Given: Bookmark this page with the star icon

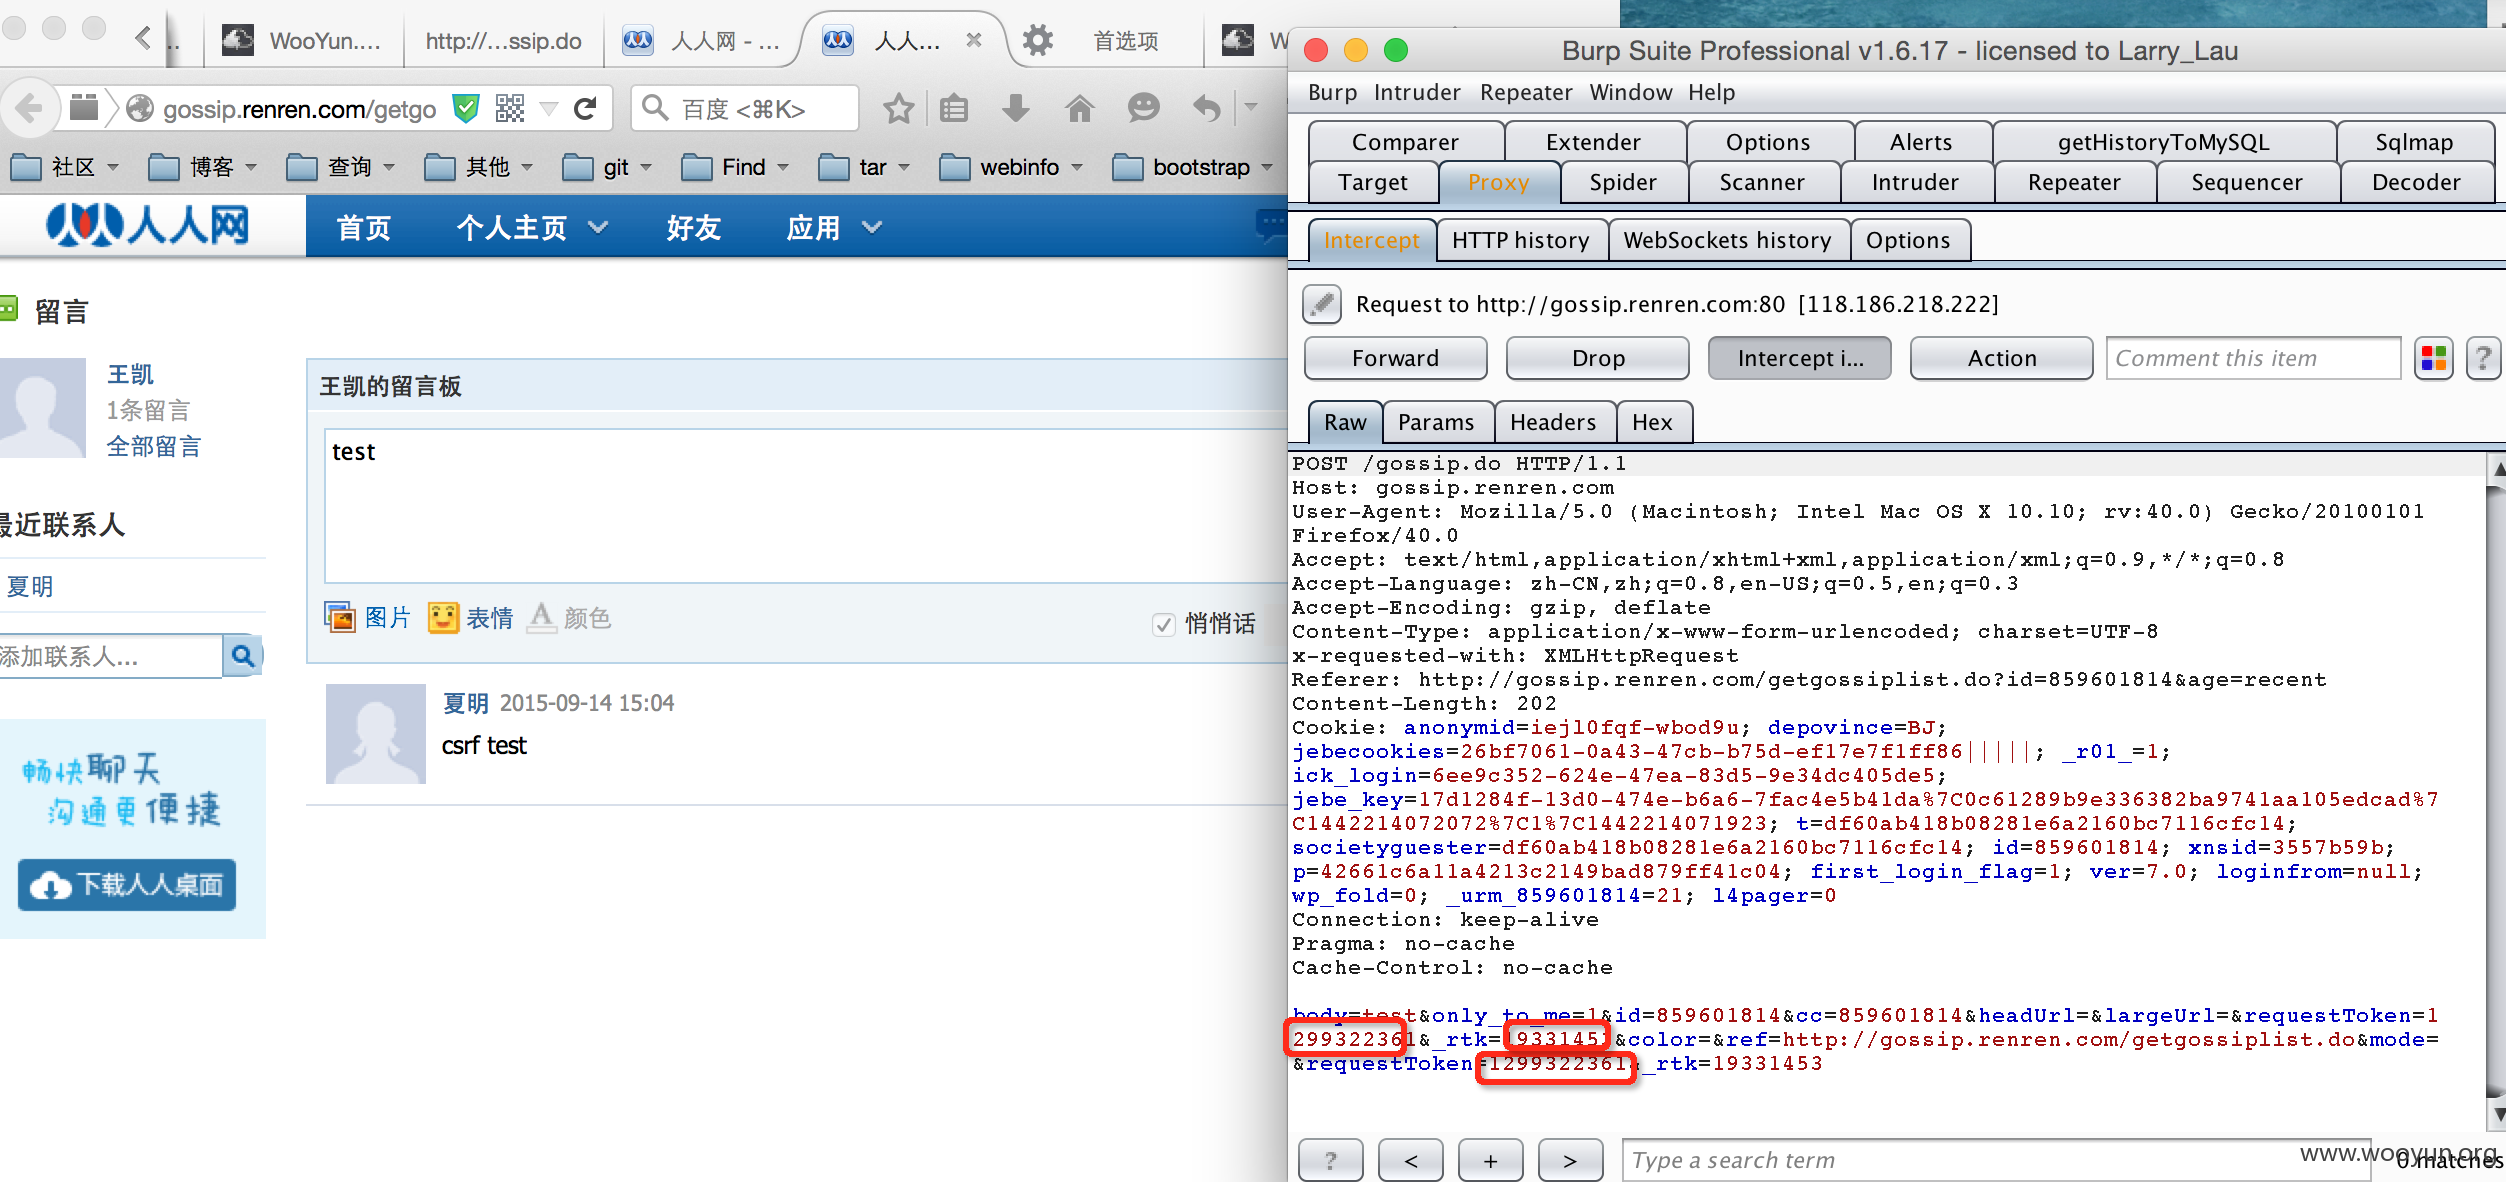Looking at the screenshot, I should click(x=898, y=108).
